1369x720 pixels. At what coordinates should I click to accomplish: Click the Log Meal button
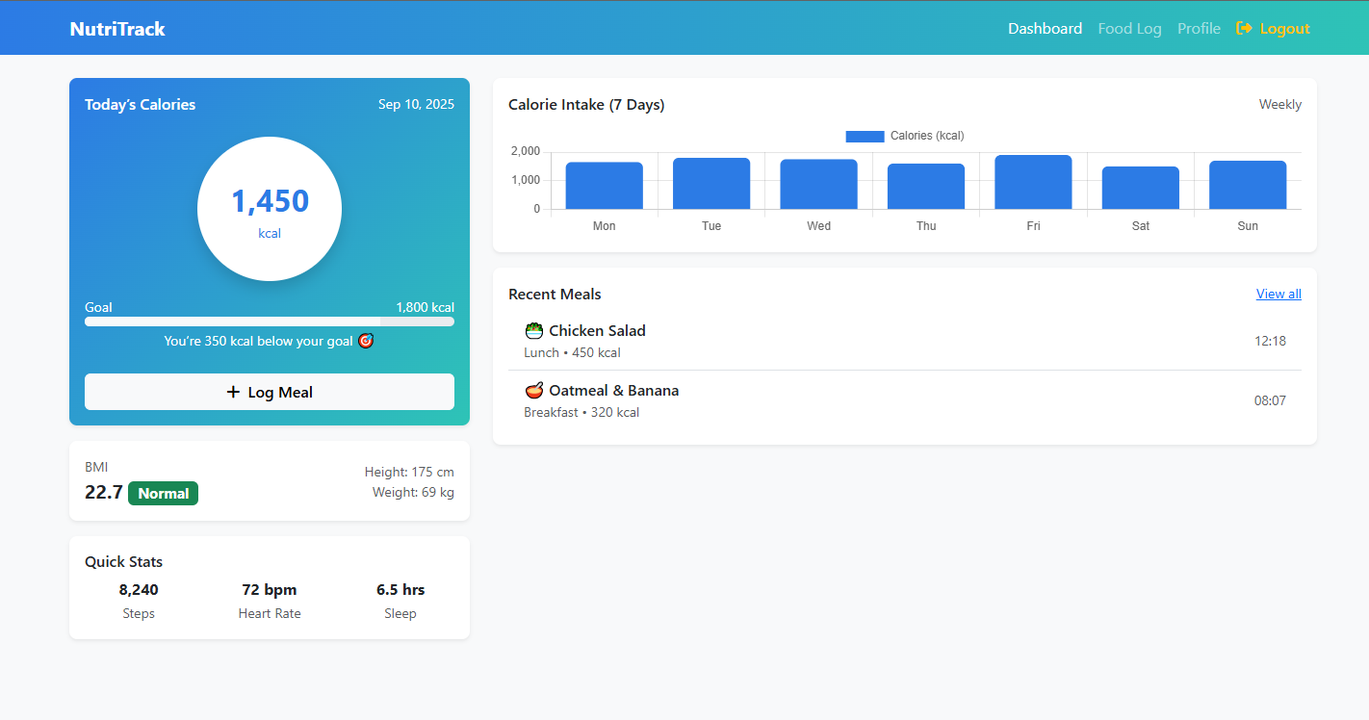point(269,392)
